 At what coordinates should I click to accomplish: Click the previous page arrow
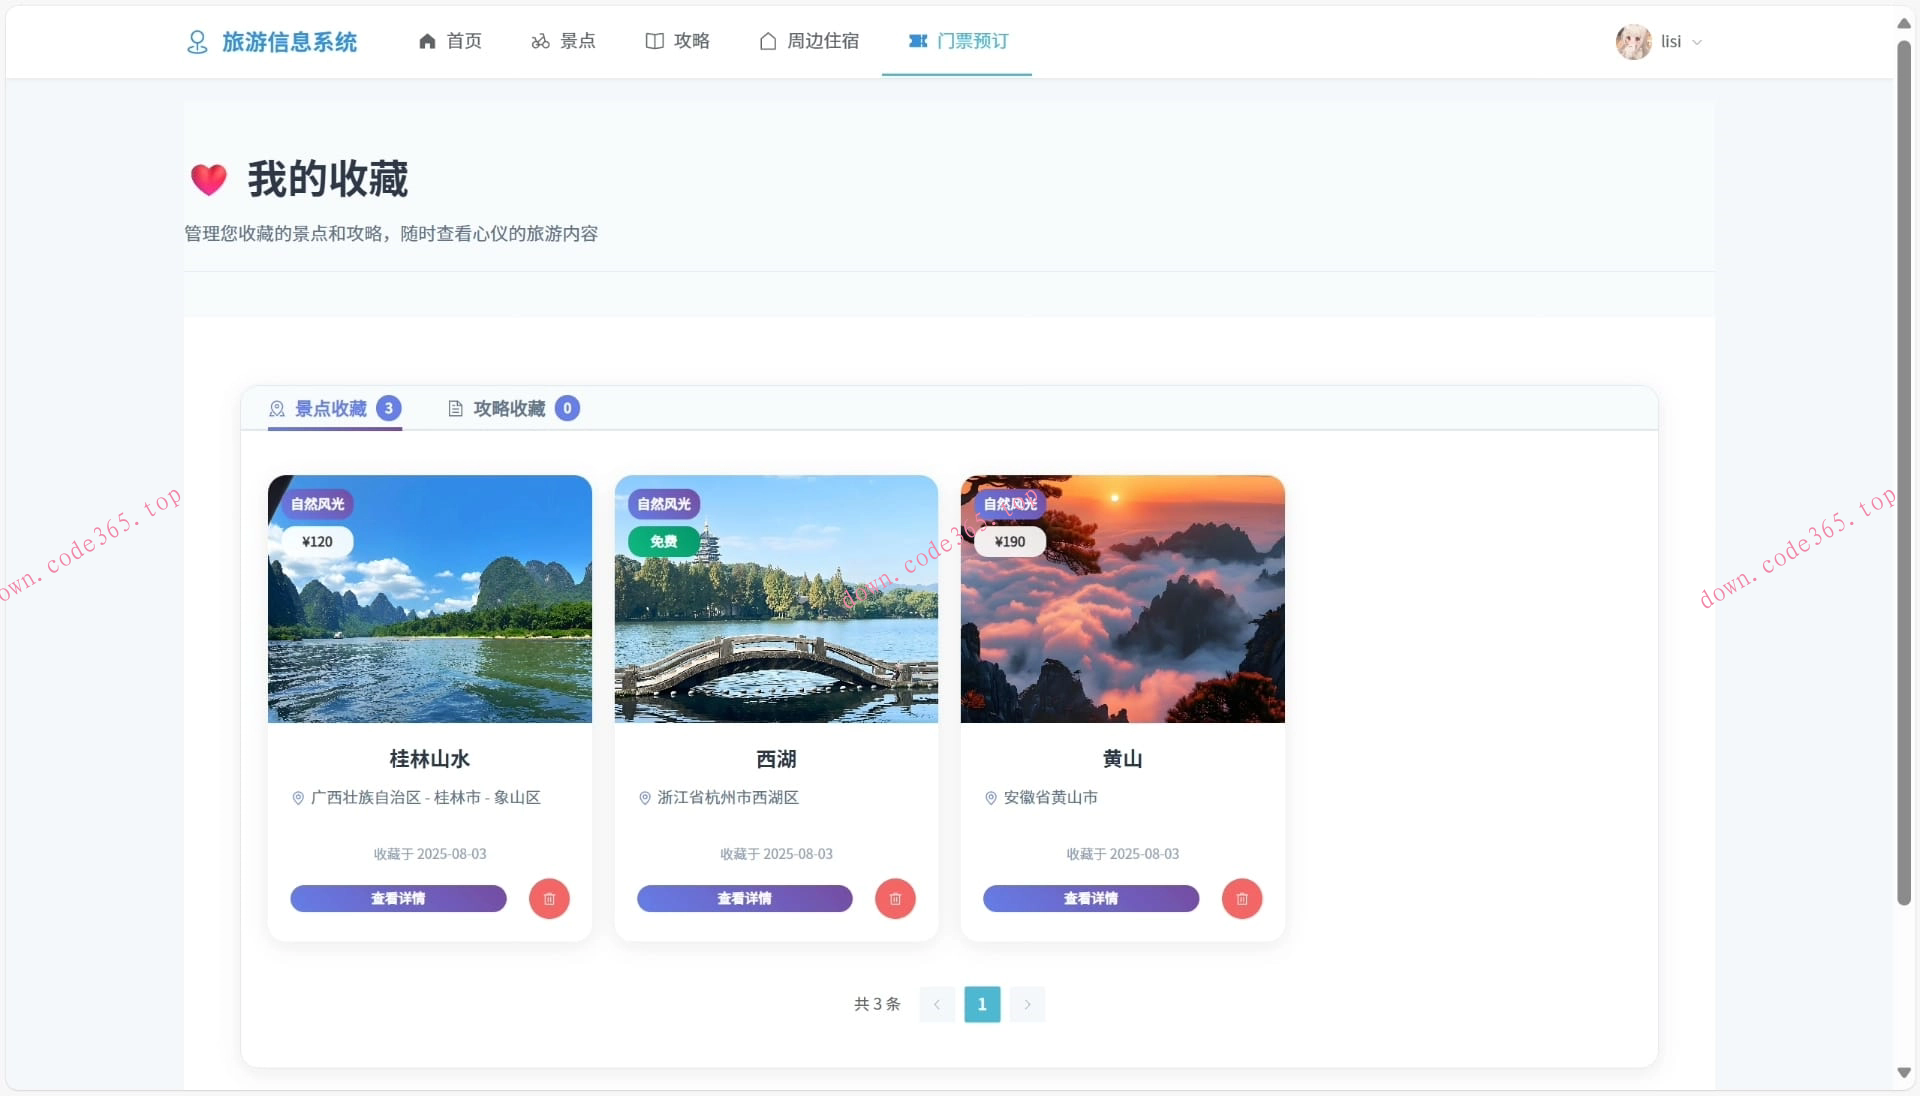[936, 1005]
